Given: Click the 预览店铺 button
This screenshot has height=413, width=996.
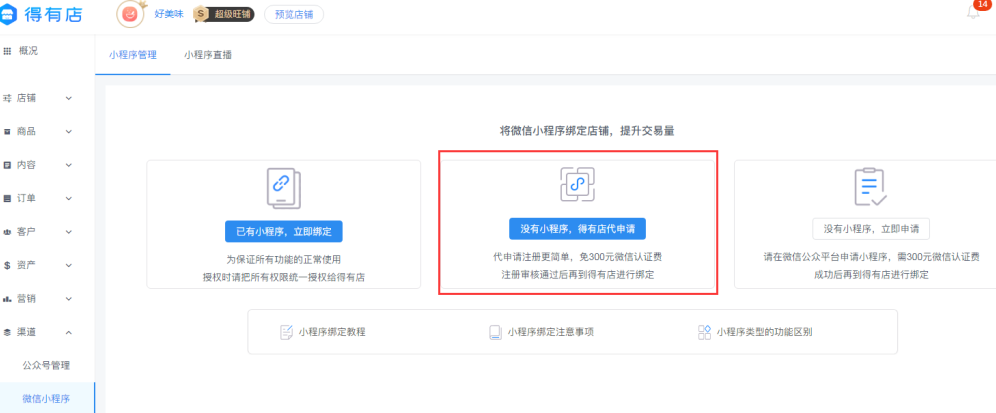Looking at the screenshot, I should point(293,14).
